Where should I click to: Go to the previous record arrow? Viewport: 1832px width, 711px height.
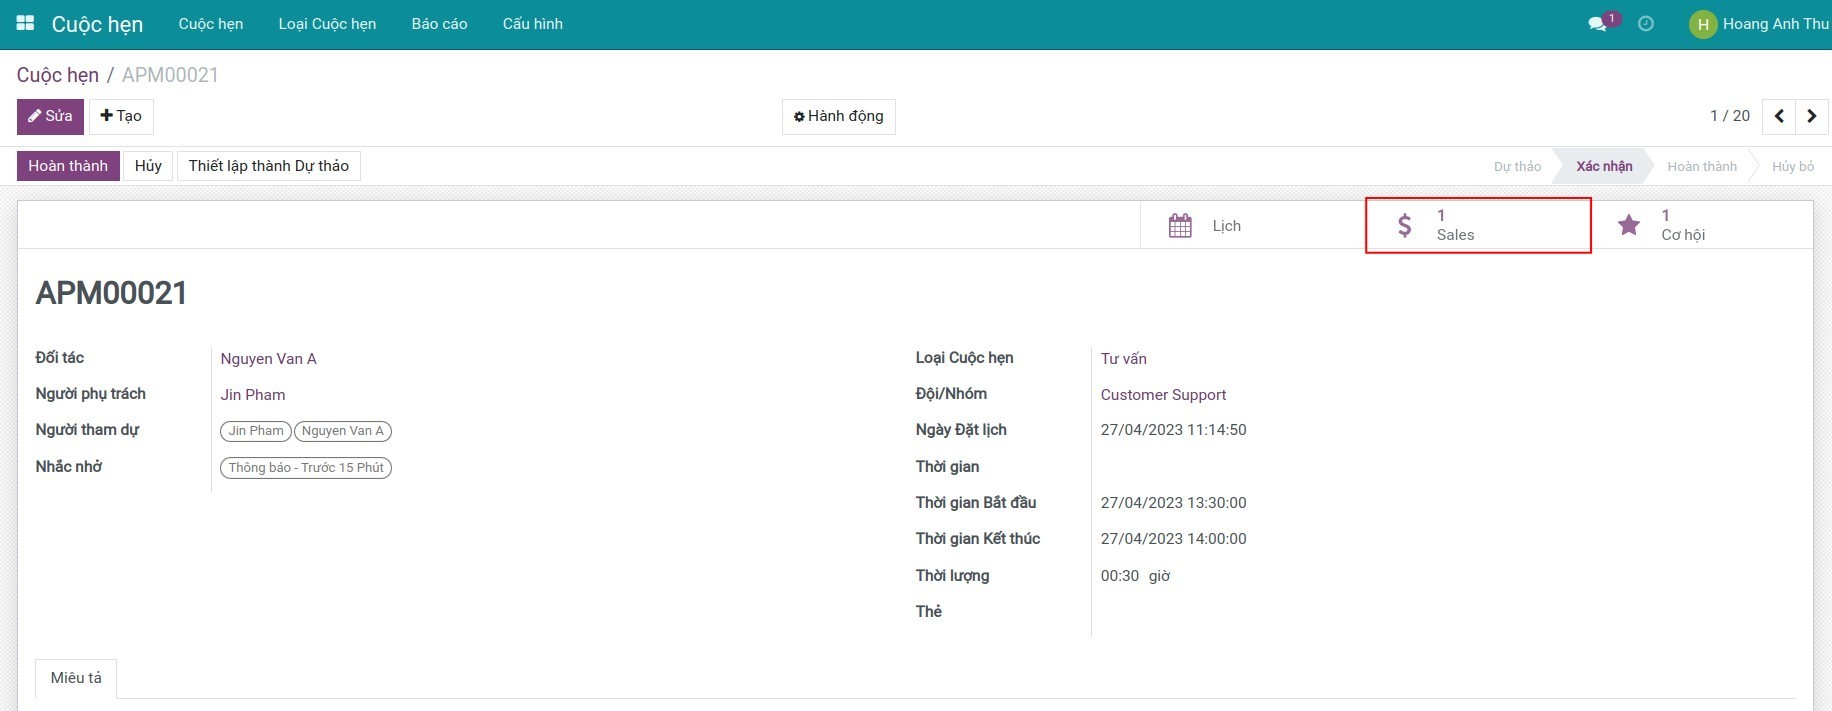click(1779, 116)
